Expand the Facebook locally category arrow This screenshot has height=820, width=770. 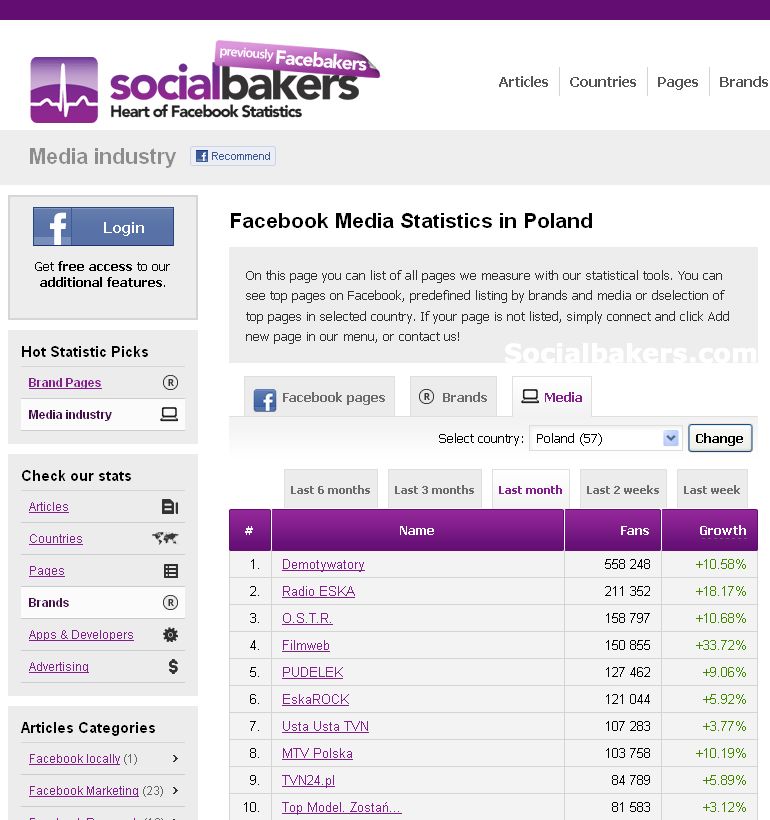pyautogui.click(x=175, y=759)
